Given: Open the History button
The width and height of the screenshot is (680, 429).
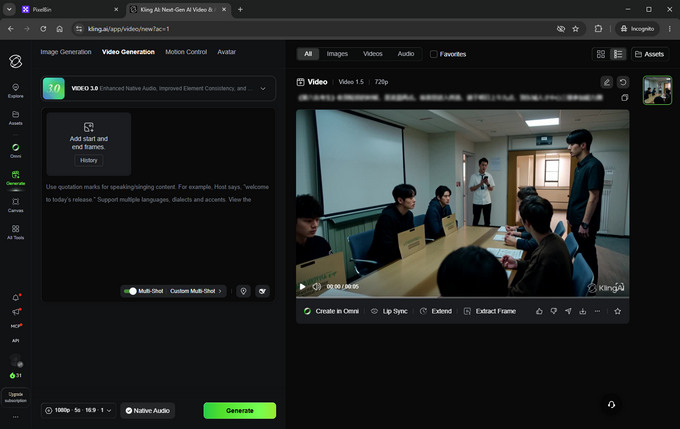Looking at the screenshot, I should pyautogui.click(x=88, y=160).
